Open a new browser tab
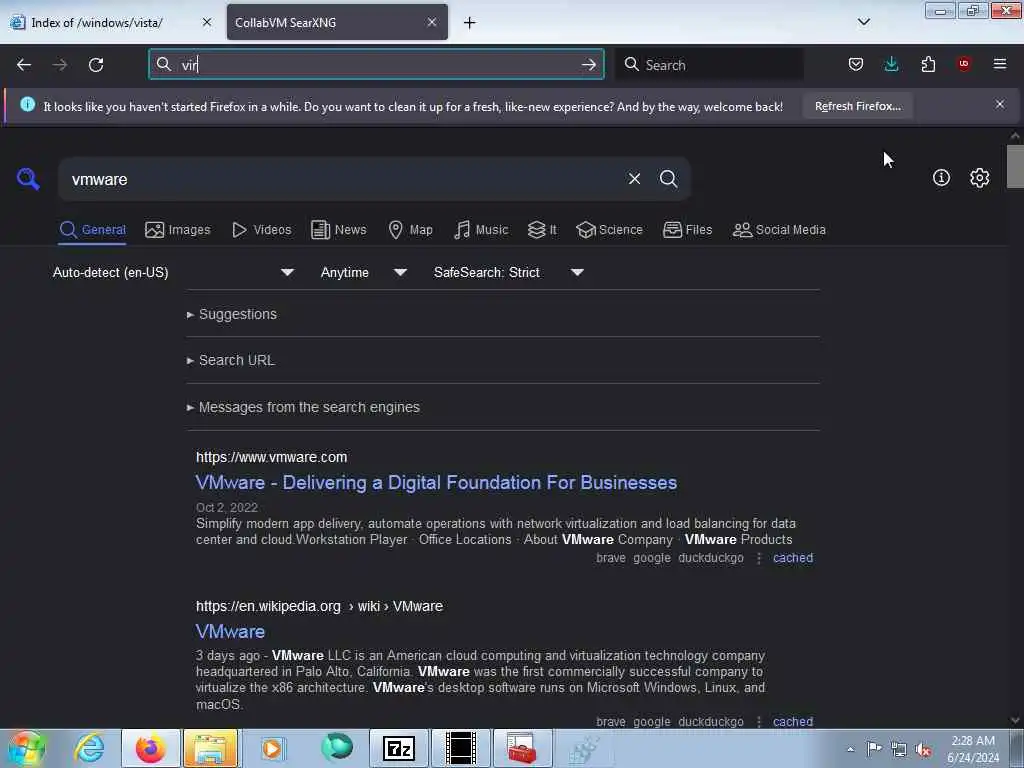 coord(470,23)
